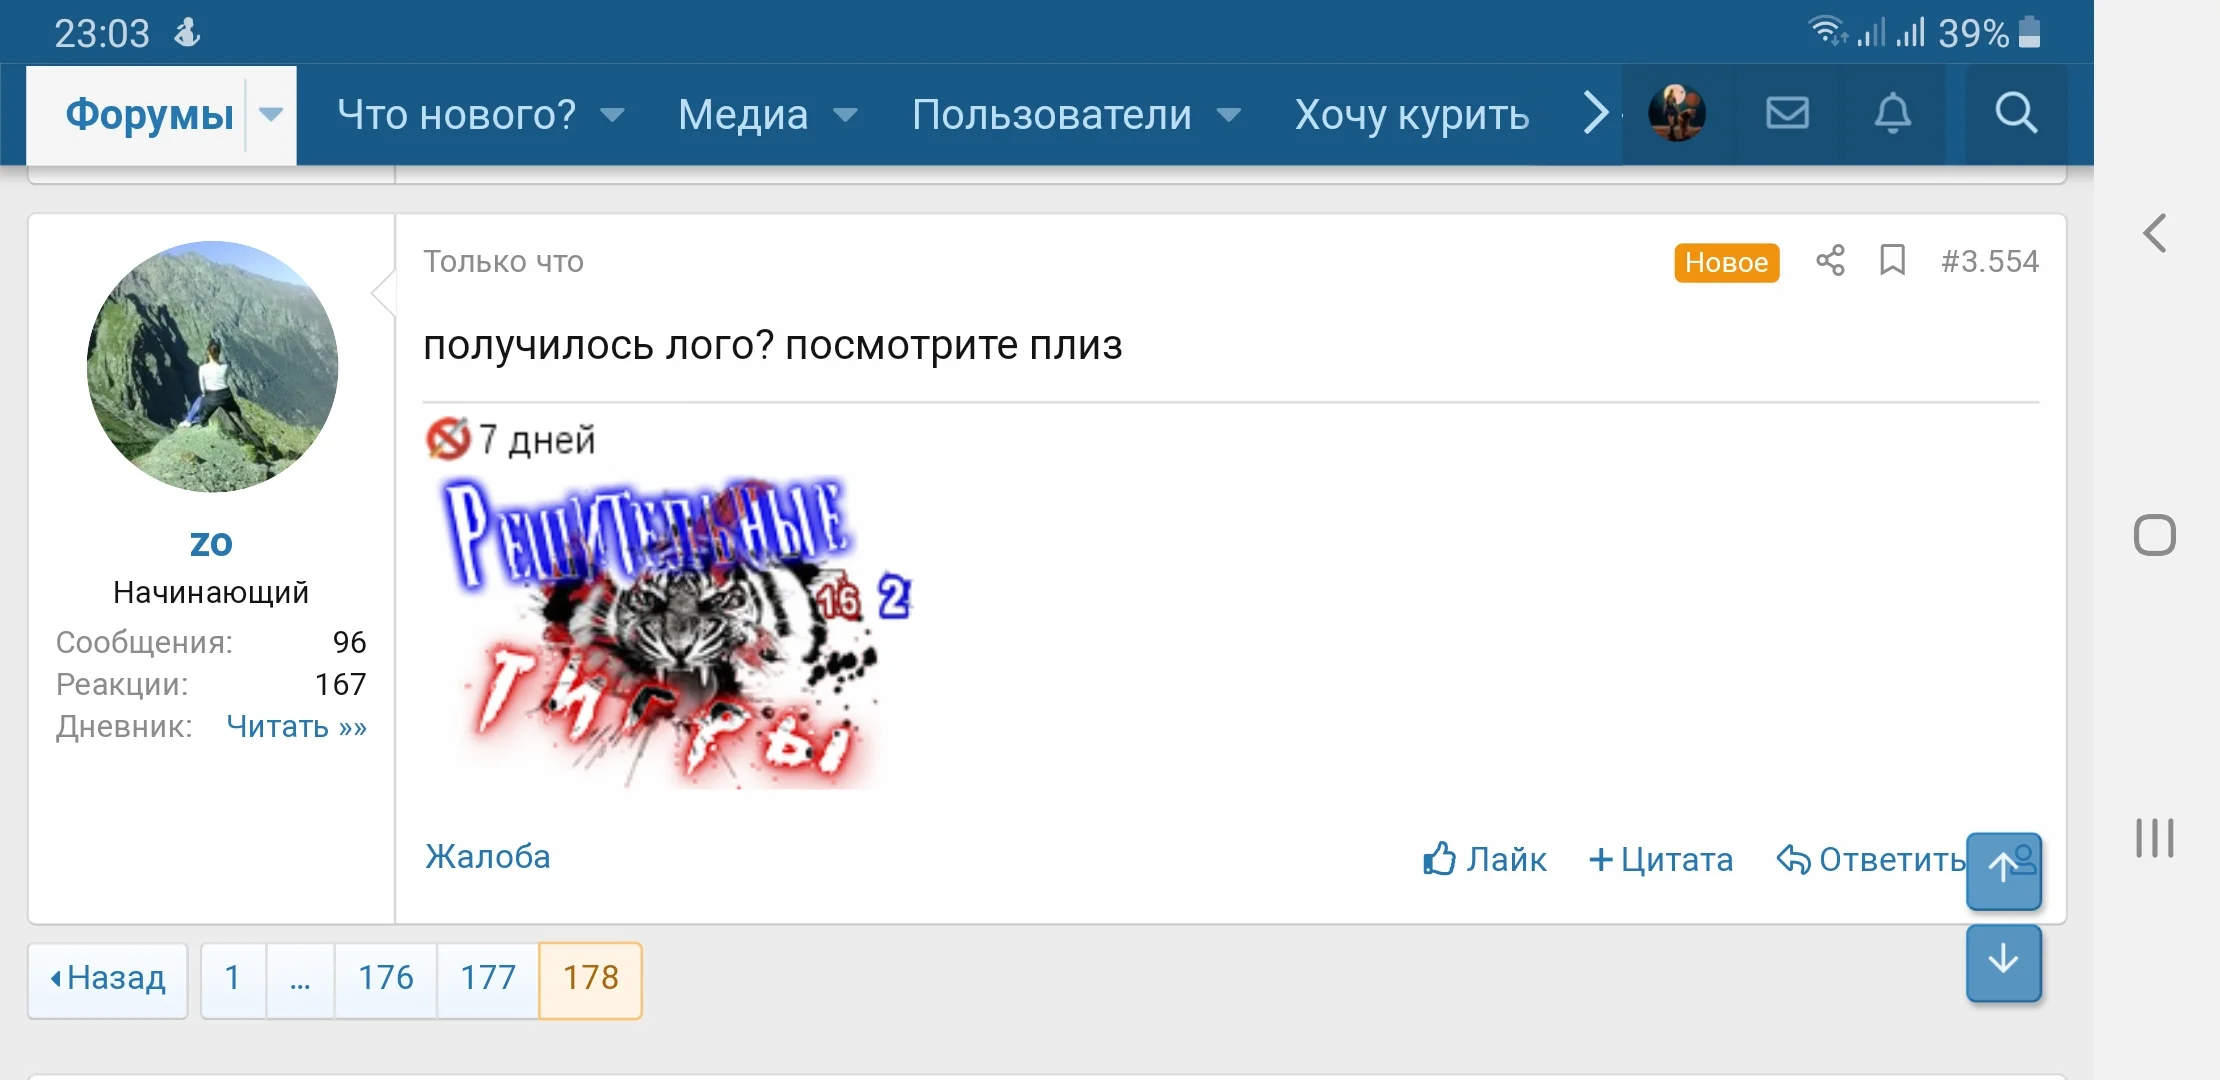The image size is (2220, 1080).
Task: Open the tiger logo image thumbnail
Action: tap(677, 631)
